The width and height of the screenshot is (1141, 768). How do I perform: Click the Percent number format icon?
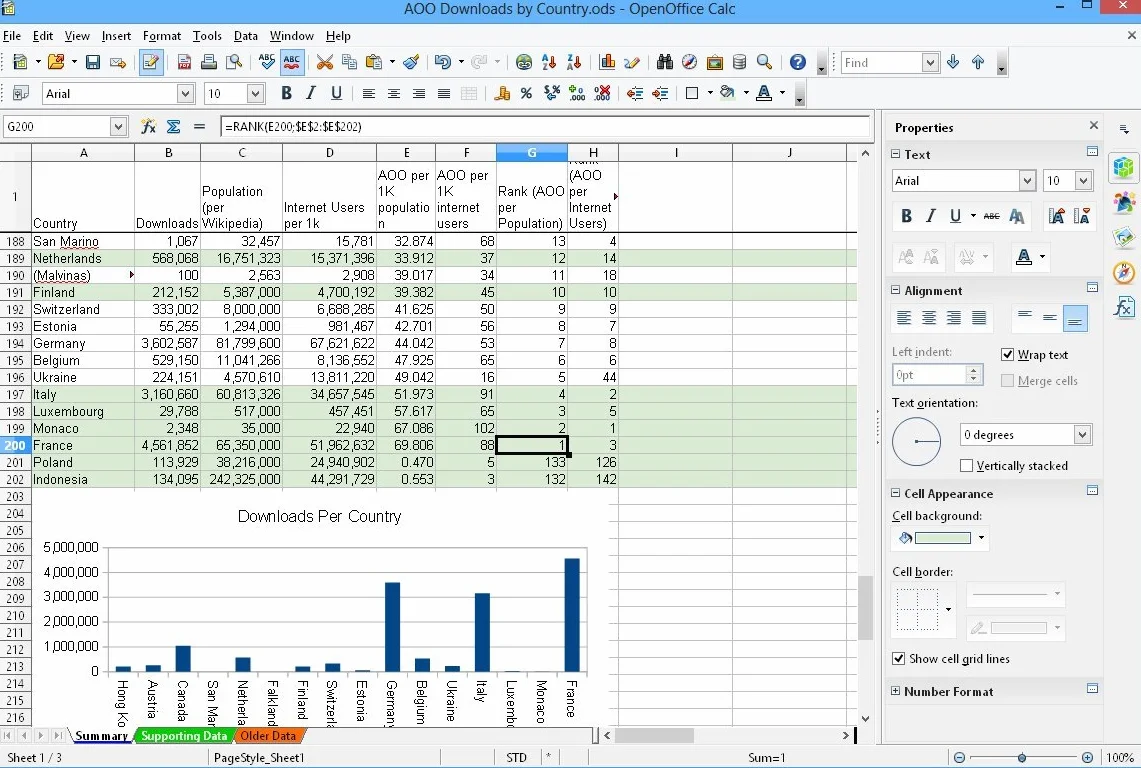(526, 93)
